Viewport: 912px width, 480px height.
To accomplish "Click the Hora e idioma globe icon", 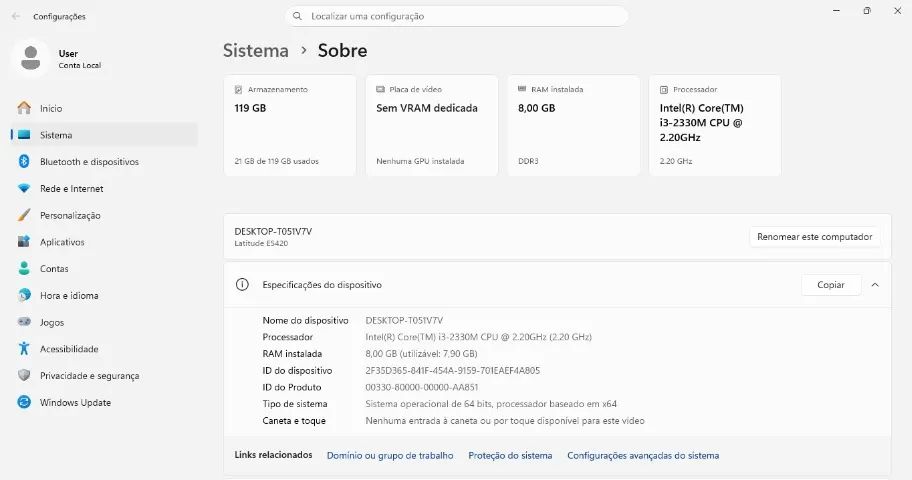I will (24, 295).
